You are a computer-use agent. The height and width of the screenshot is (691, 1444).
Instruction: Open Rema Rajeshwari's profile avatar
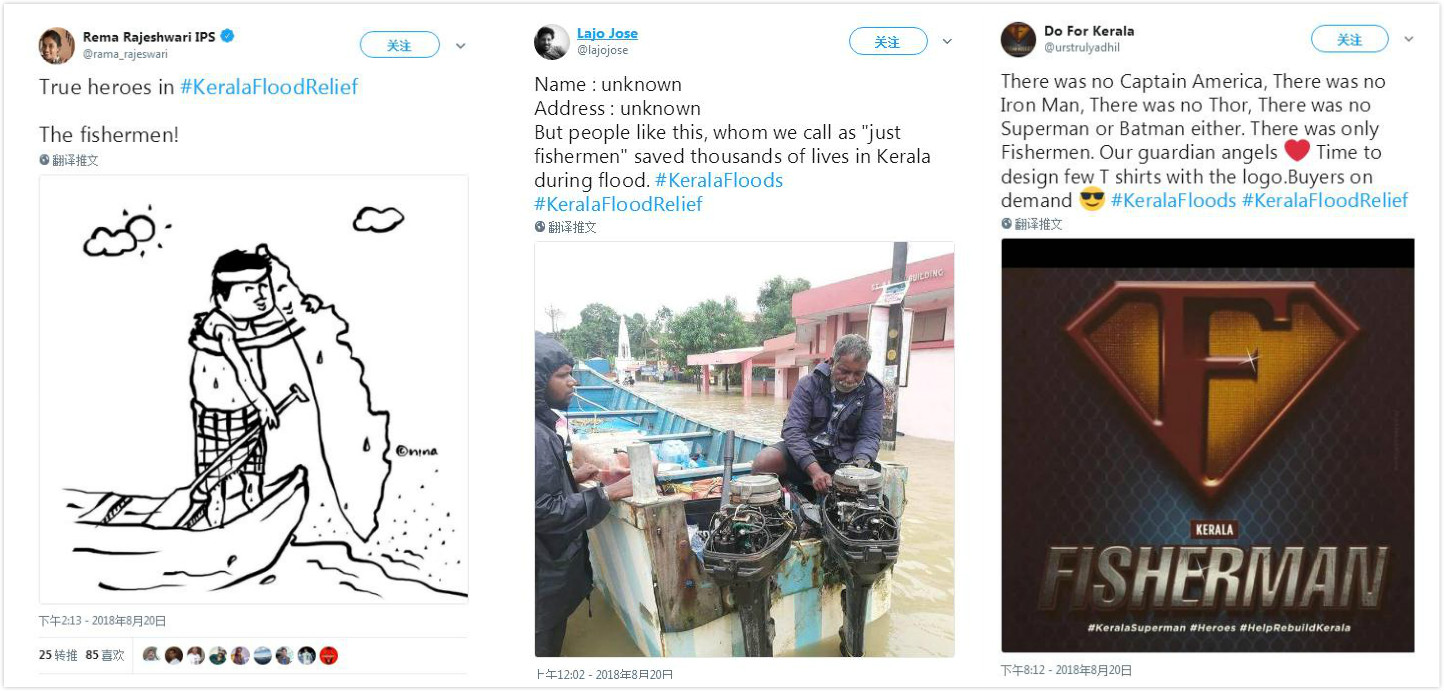tap(56, 45)
